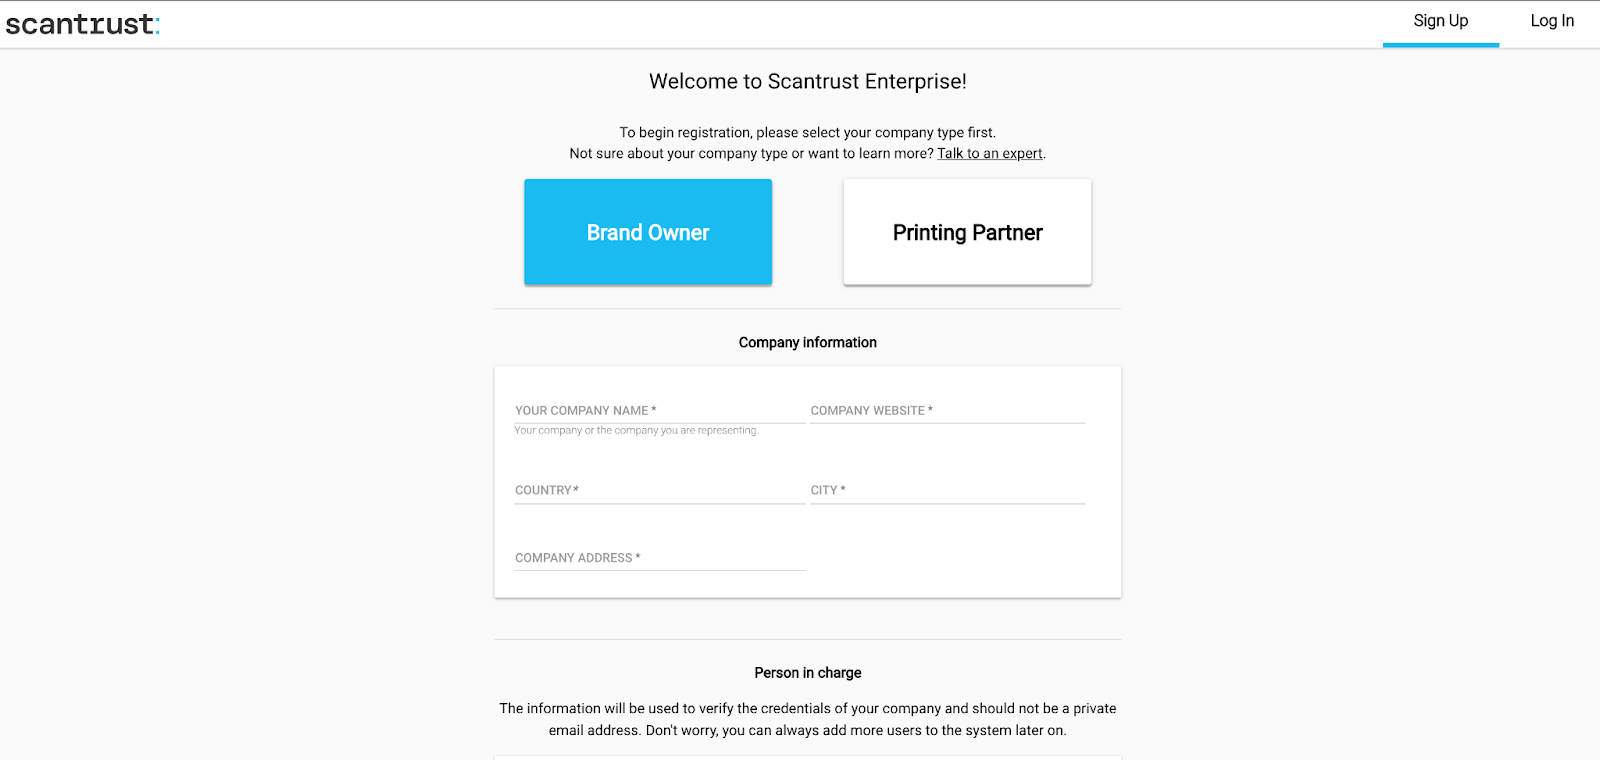Follow the Talk to an expert link

pyautogui.click(x=990, y=153)
